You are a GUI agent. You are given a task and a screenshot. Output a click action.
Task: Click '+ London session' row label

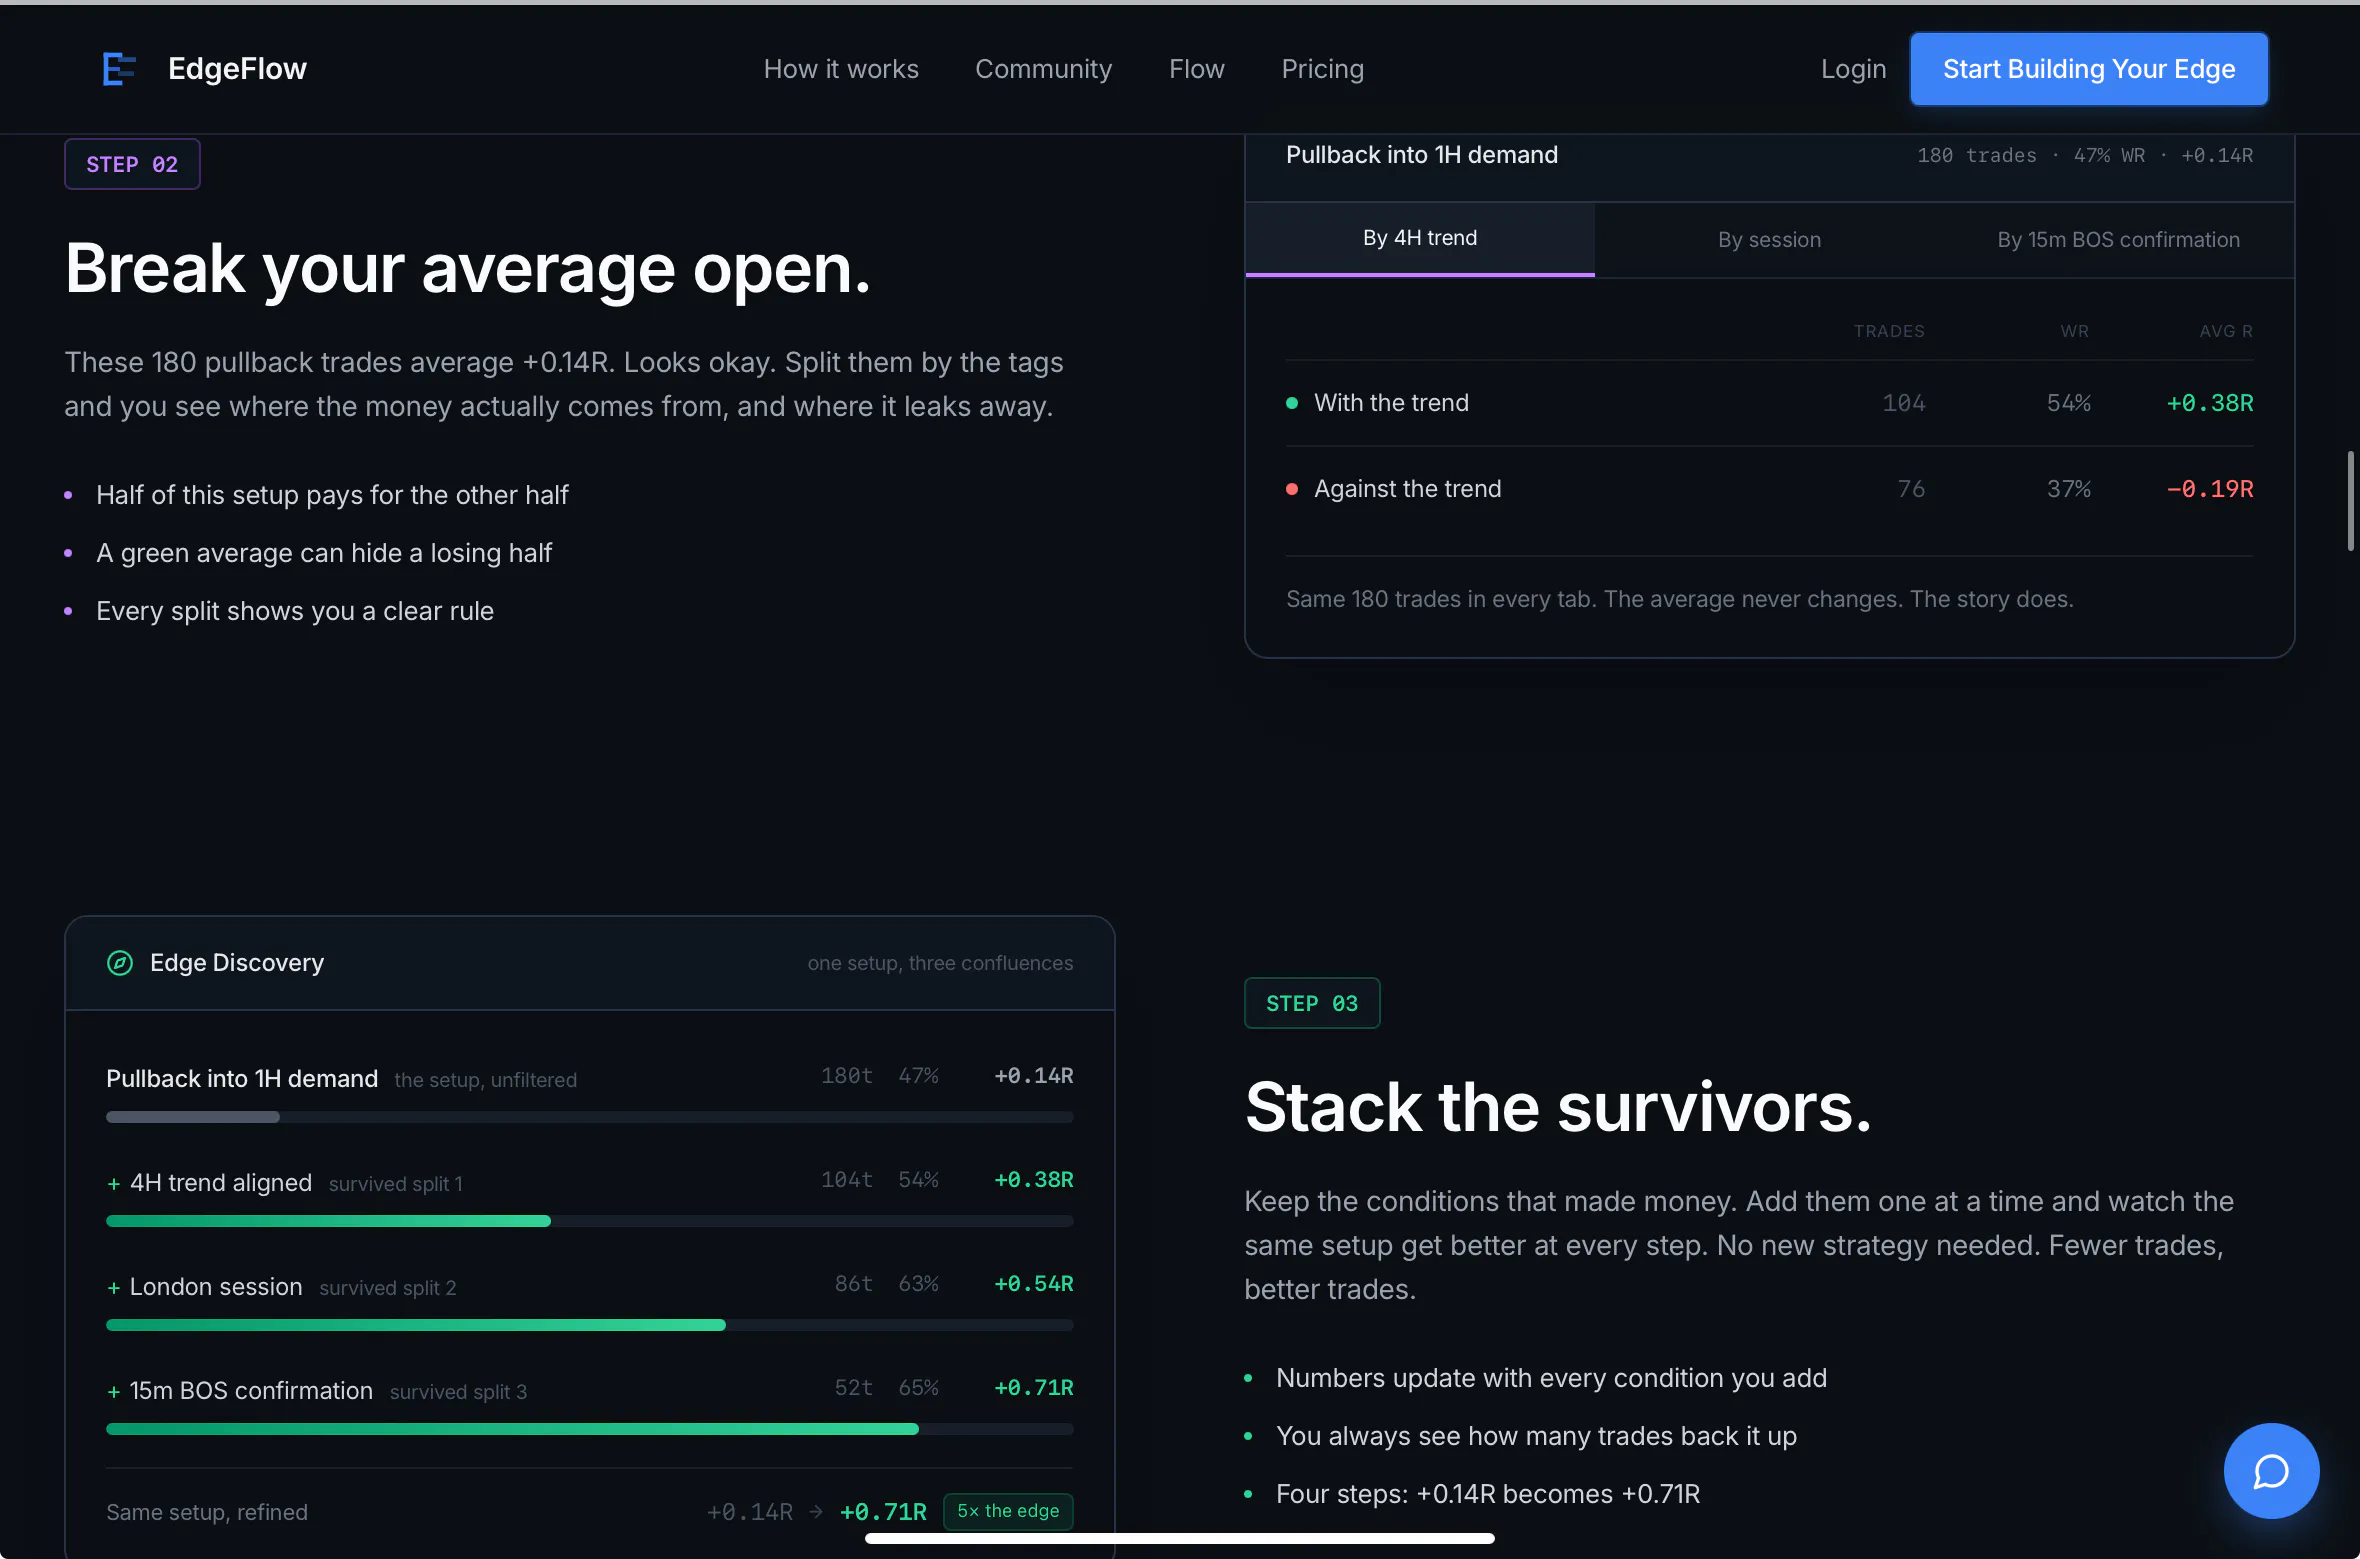point(205,1287)
